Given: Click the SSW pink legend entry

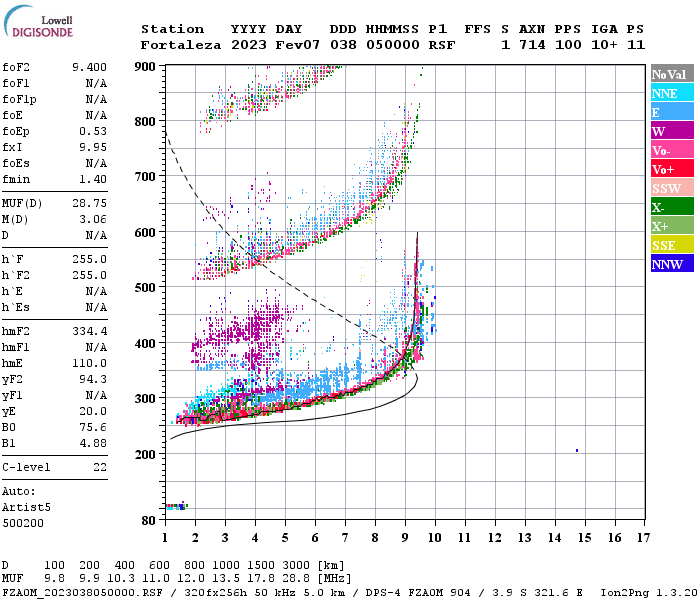Looking at the screenshot, I should [671, 188].
